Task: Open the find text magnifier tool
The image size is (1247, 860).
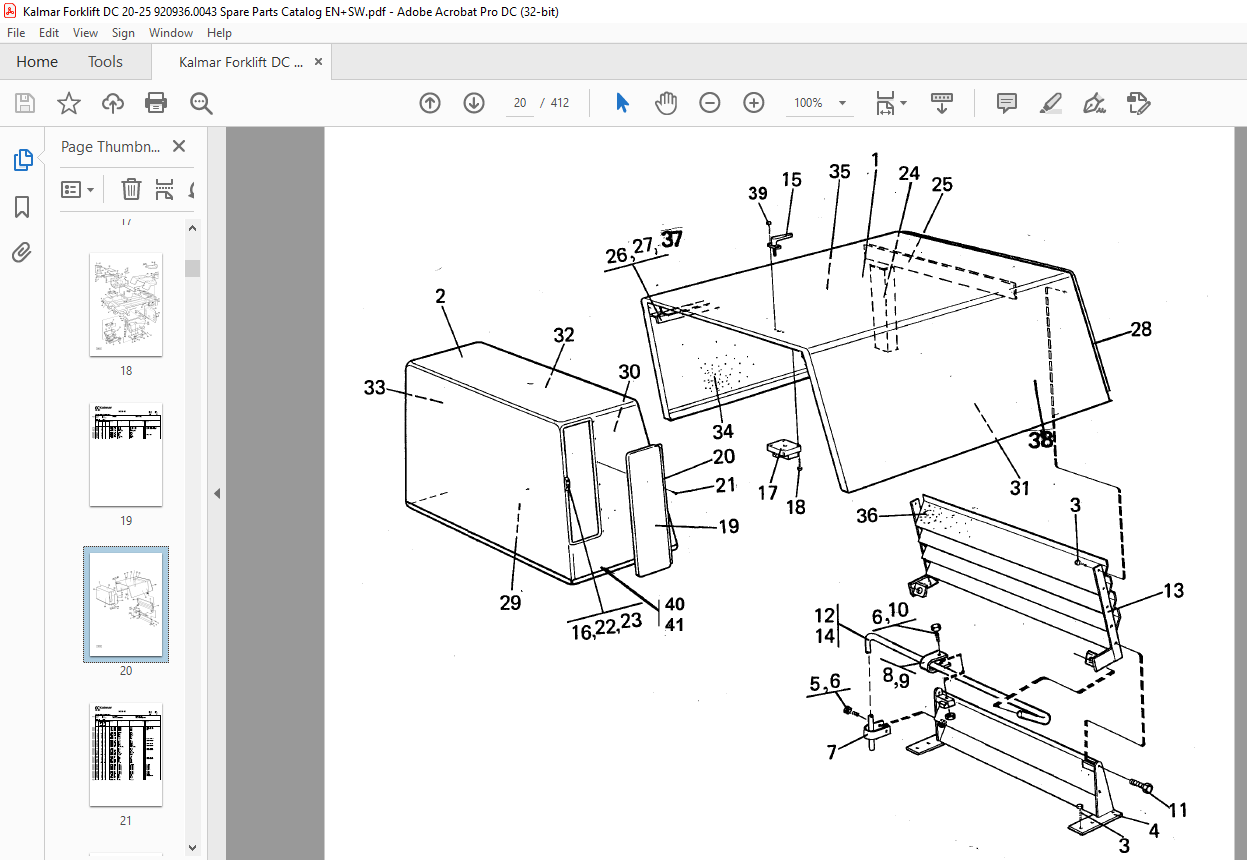Action: pos(201,103)
